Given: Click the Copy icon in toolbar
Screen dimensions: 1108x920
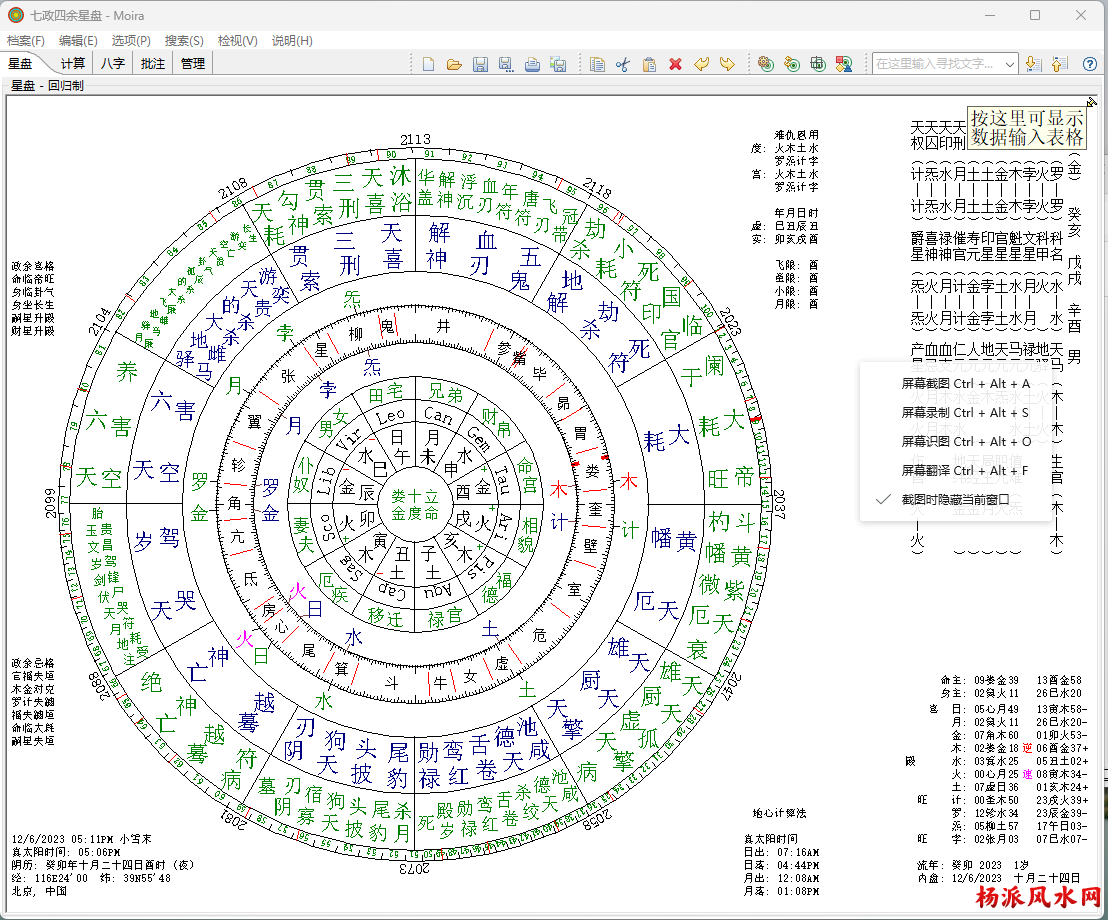Looking at the screenshot, I should [x=597, y=64].
